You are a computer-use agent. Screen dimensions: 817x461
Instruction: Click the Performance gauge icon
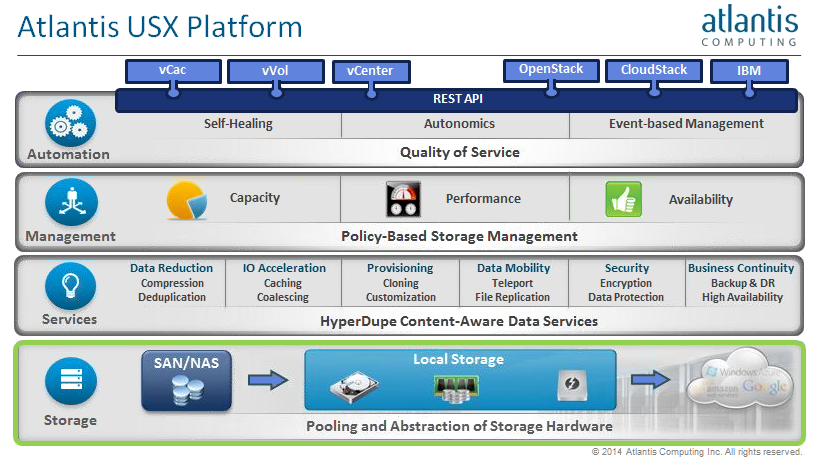tap(403, 199)
